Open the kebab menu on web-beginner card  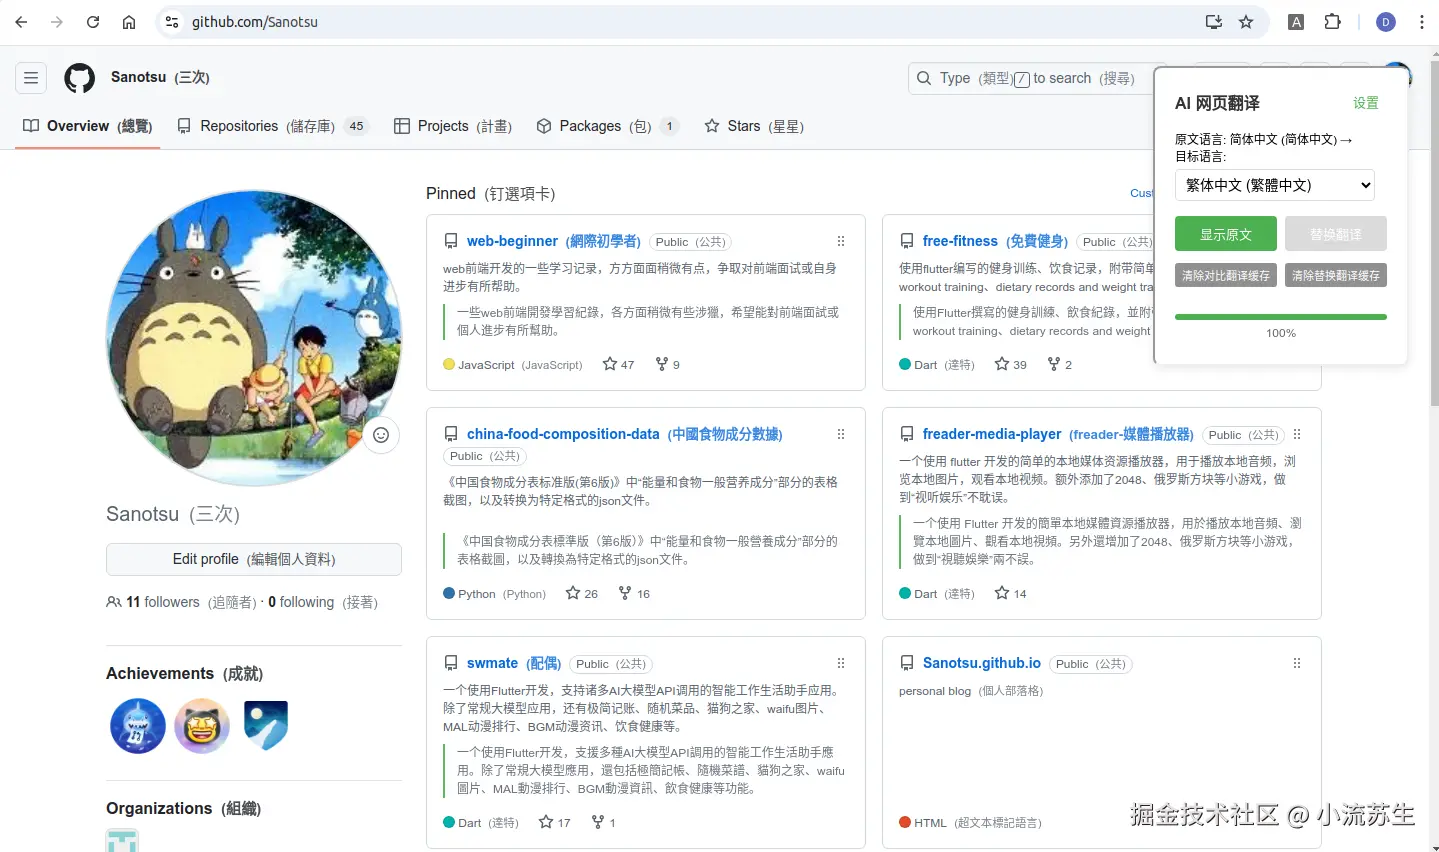[840, 241]
